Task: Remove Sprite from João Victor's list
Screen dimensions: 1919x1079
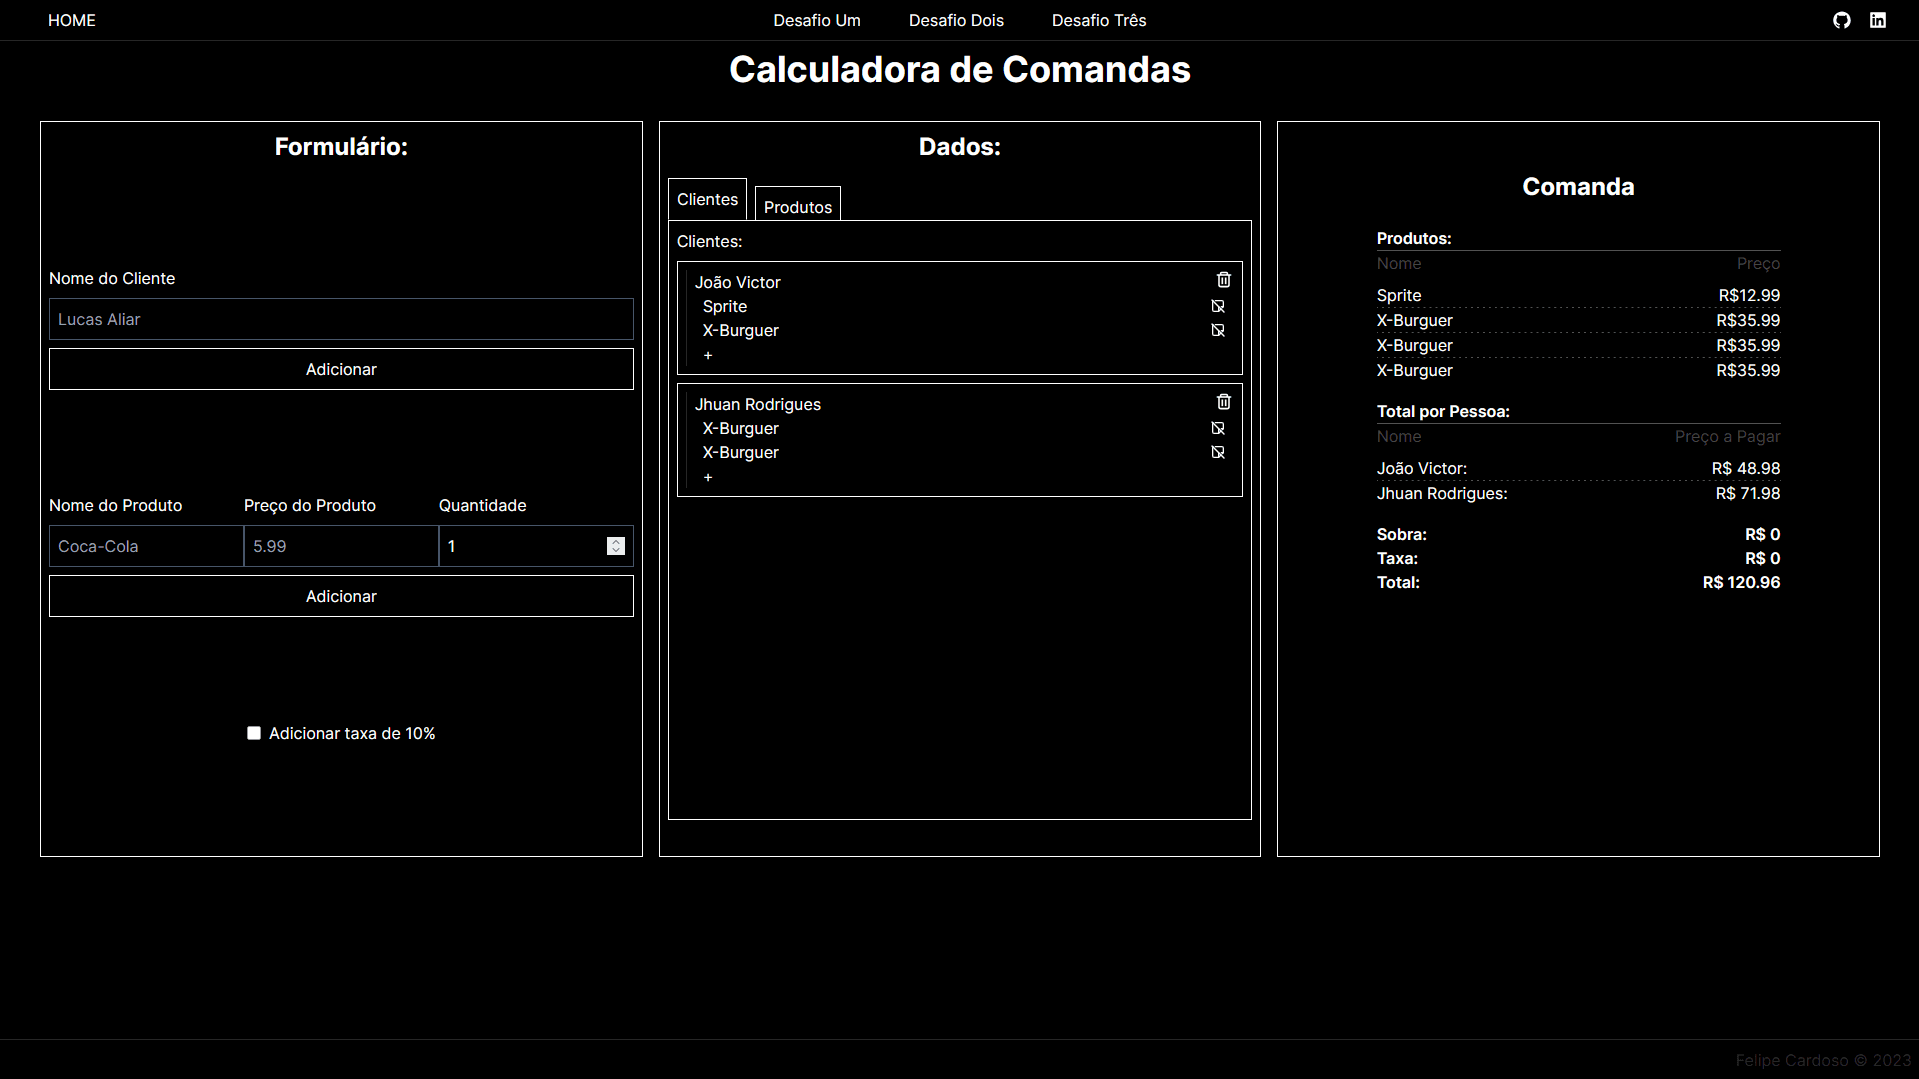Action: 1217,306
